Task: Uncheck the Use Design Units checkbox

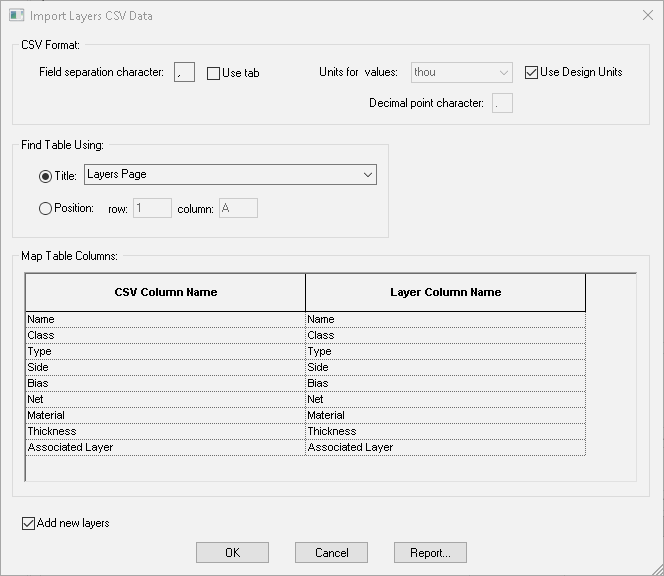Action: (532, 72)
